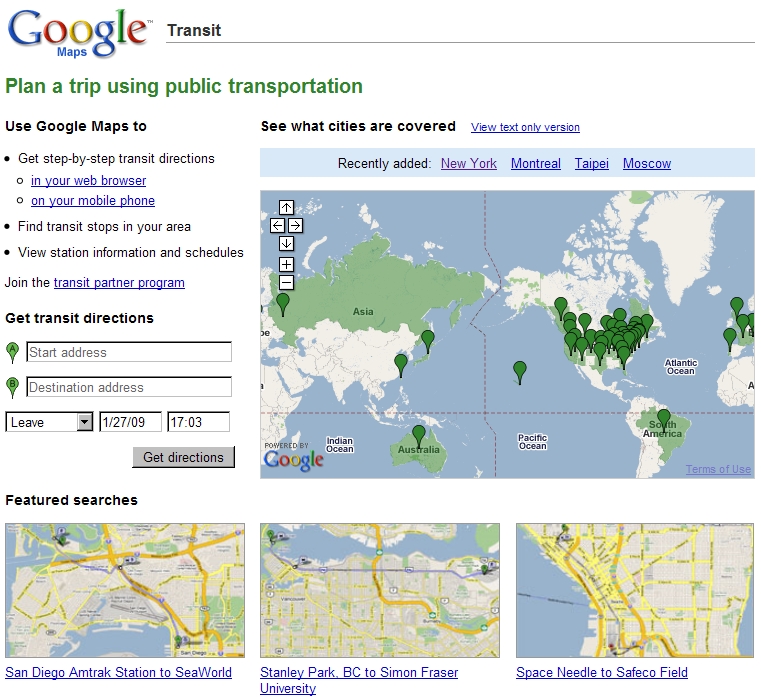The height and width of the screenshot is (697, 761).
Task: Open Space Needle to Safeco Field link
Action: click(602, 672)
